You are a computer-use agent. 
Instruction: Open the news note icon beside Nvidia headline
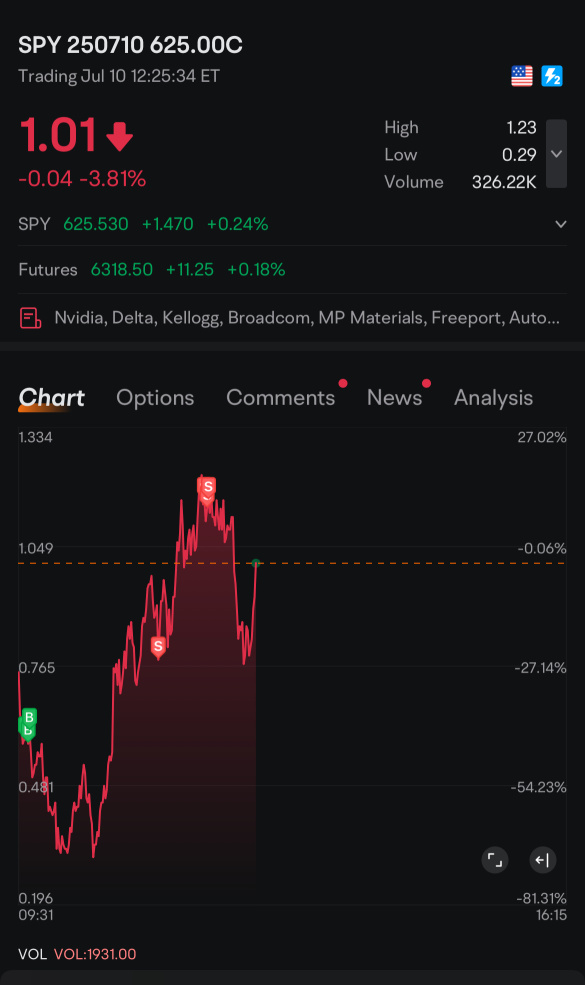click(30, 318)
